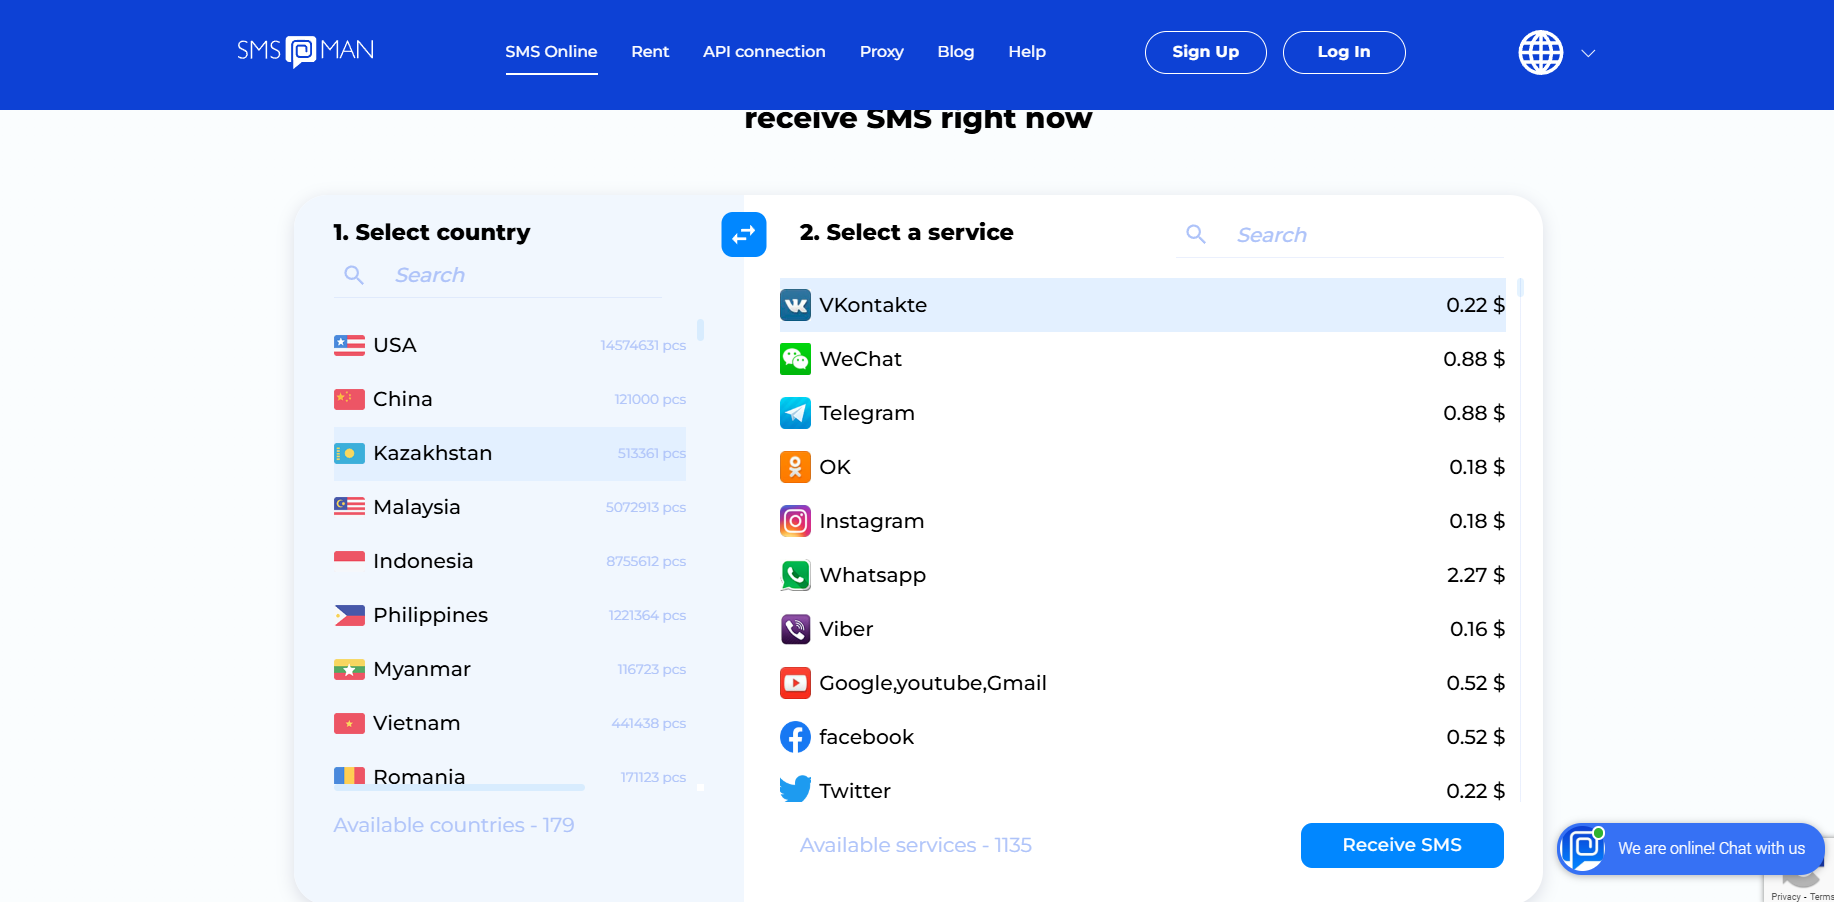This screenshot has width=1834, height=902.
Task: Choose Indonesia country name
Action: 423,561
